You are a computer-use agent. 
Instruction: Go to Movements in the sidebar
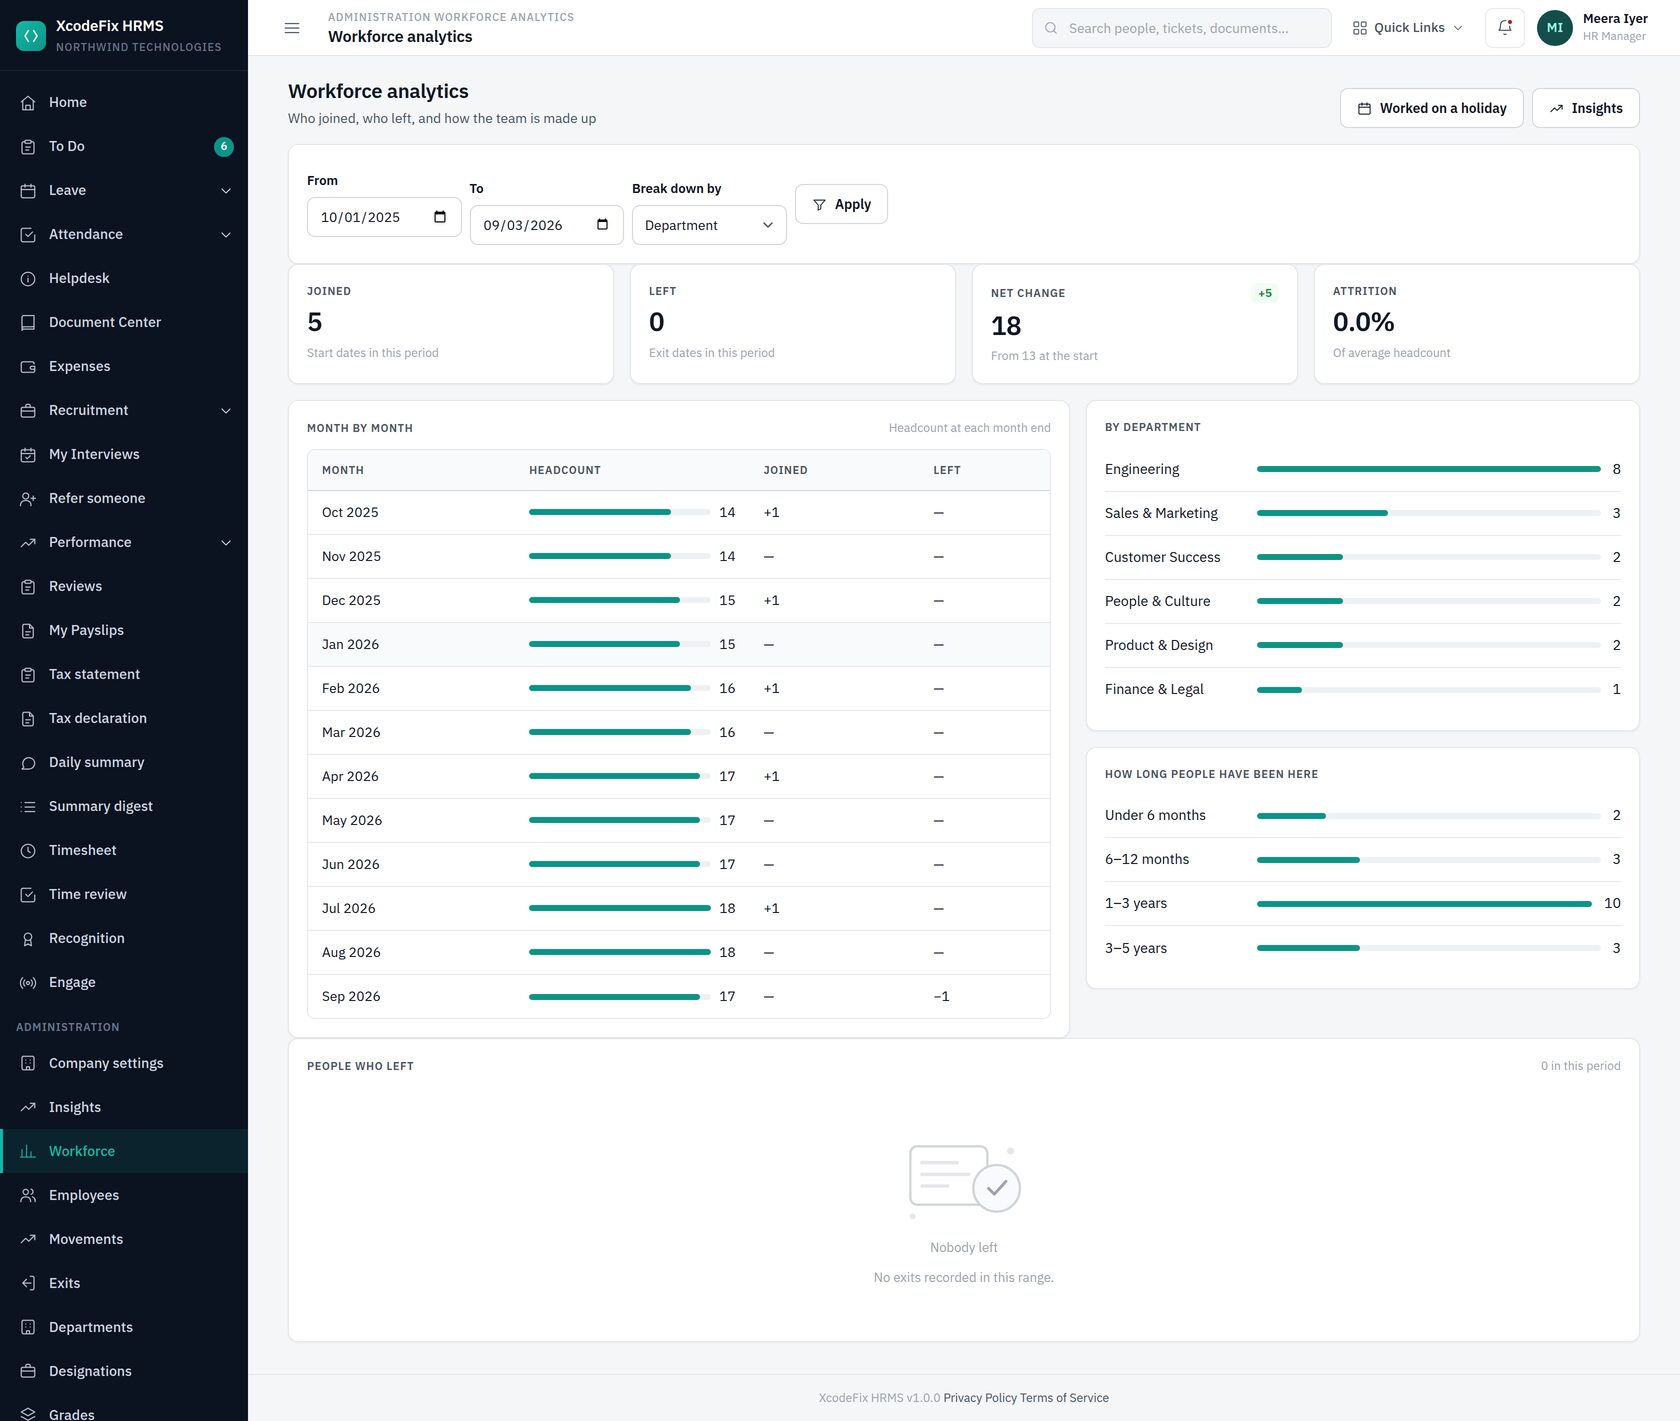coord(124,1239)
